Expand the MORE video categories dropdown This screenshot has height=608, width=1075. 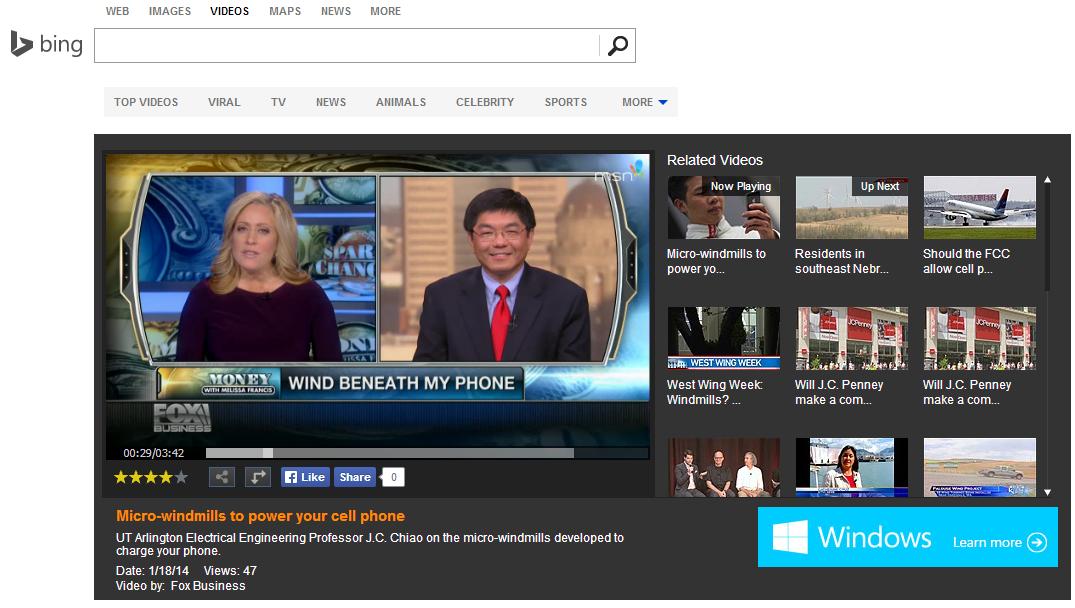[644, 102]
